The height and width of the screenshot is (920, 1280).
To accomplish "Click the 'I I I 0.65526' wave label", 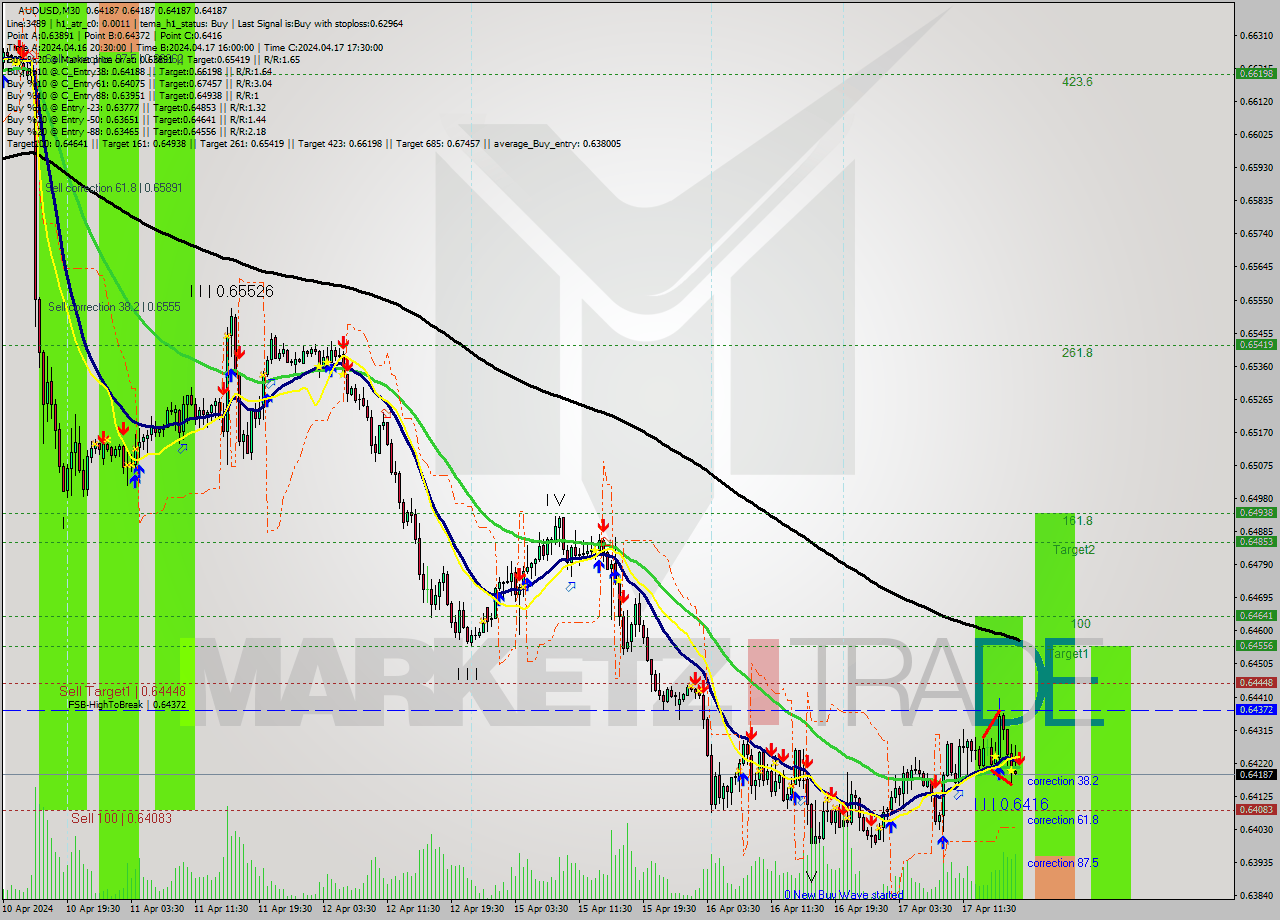I will pos(231,291).
